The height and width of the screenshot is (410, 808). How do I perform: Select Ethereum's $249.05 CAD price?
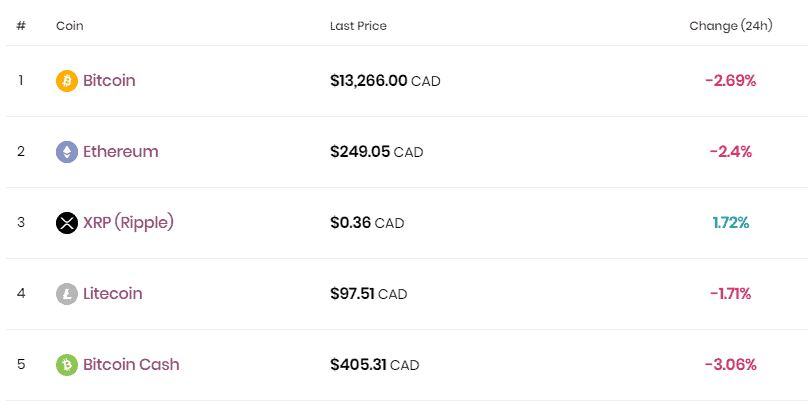pyautogui.click(x=376, y=152)
